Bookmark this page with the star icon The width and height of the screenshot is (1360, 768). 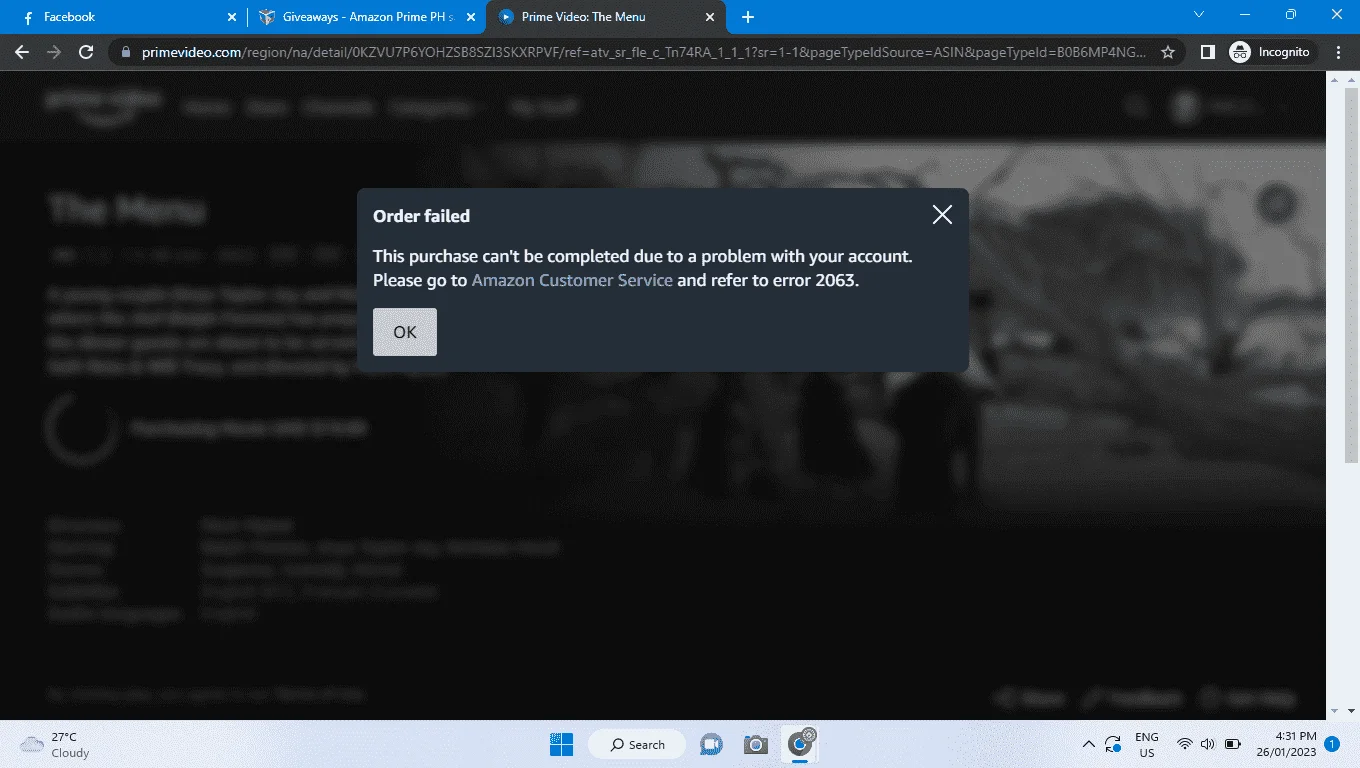point(1168,52)
